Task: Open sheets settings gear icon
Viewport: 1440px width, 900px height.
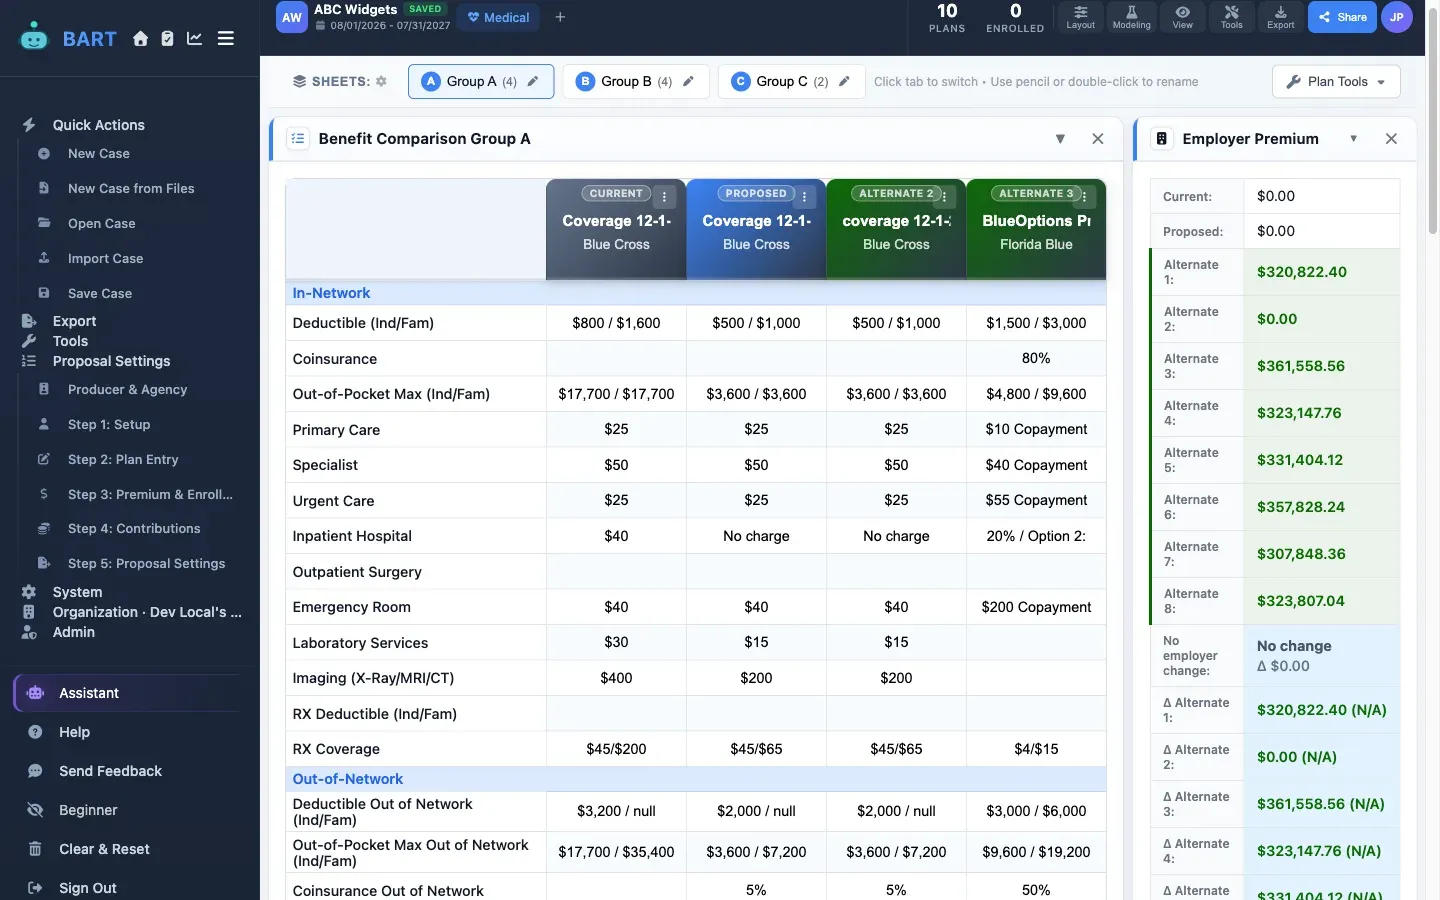Action: [381, 81]
